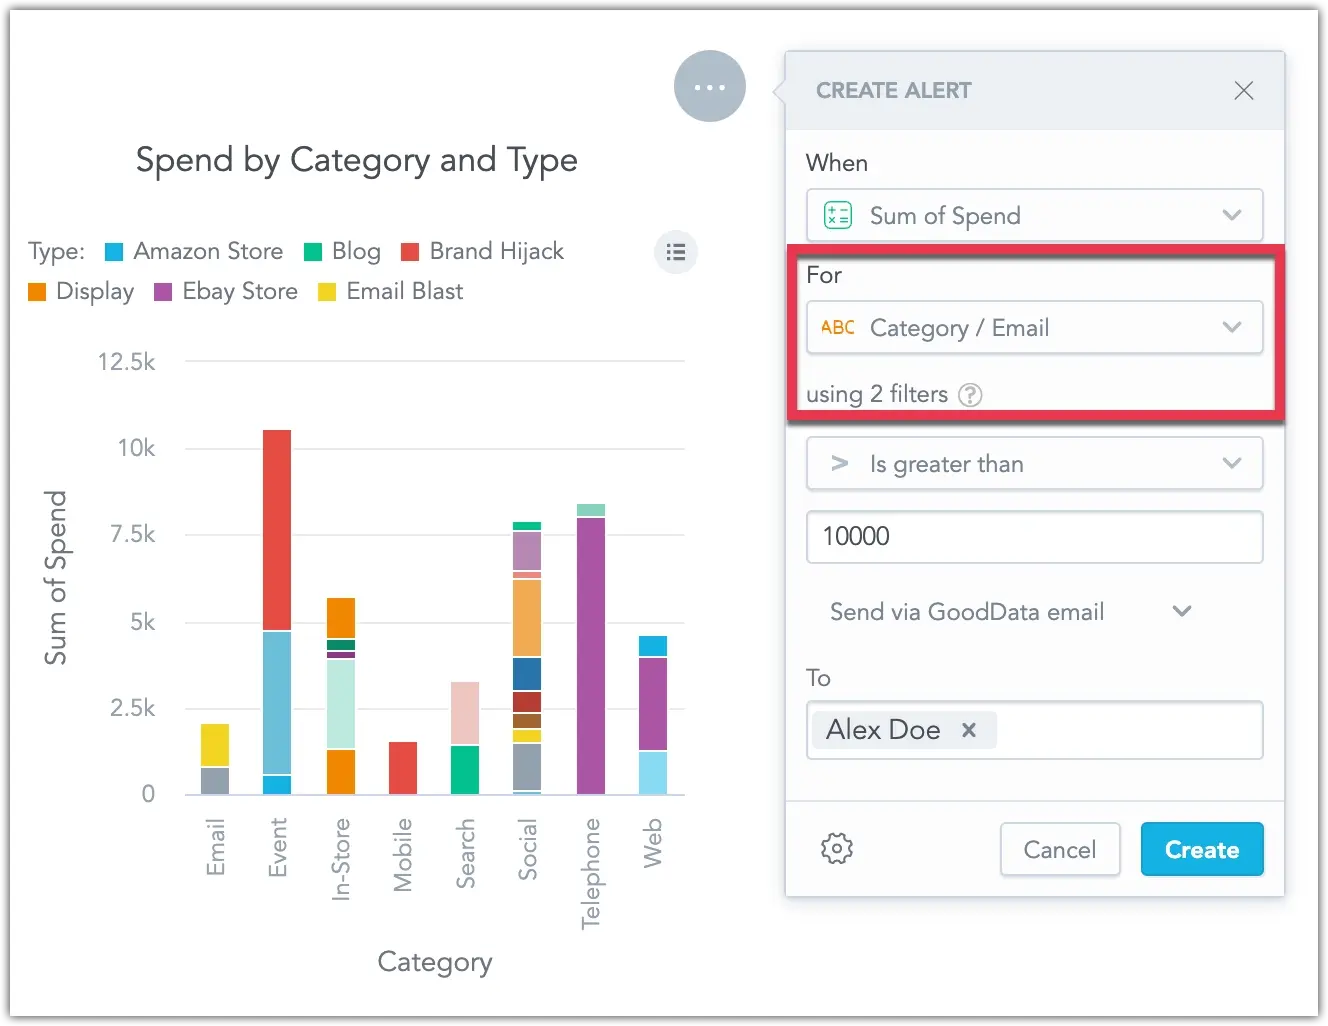Image resolution: width=1328 pixels, height=1026 pixels.
Task: Click the purple Telephone bar segment
Action: [x=591, y=655]
